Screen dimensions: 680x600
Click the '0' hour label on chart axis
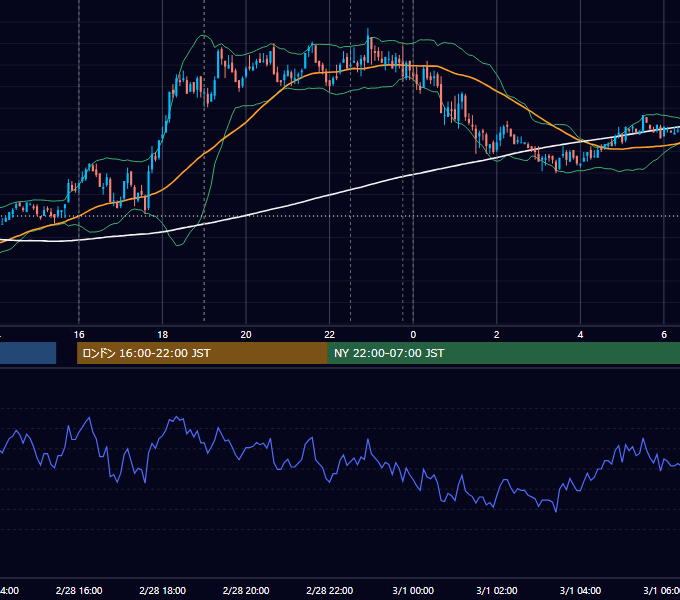coord(413,335)
